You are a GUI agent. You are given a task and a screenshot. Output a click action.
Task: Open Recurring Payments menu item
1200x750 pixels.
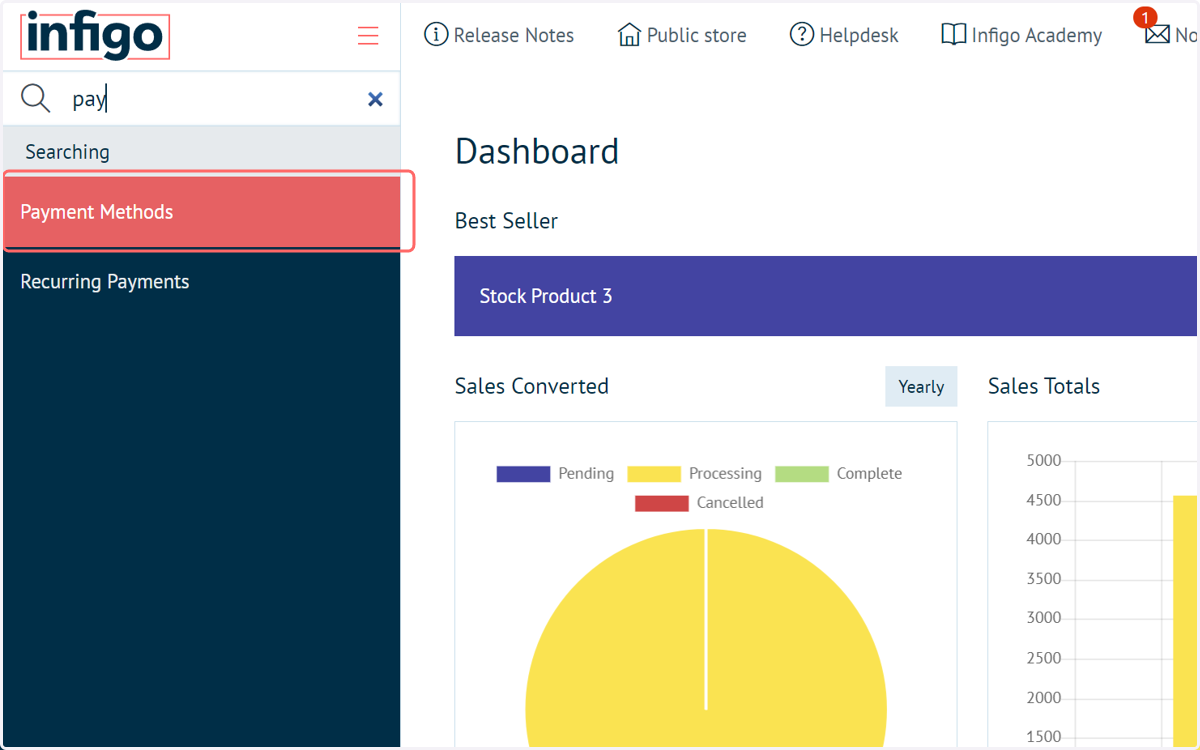(201, 282)
